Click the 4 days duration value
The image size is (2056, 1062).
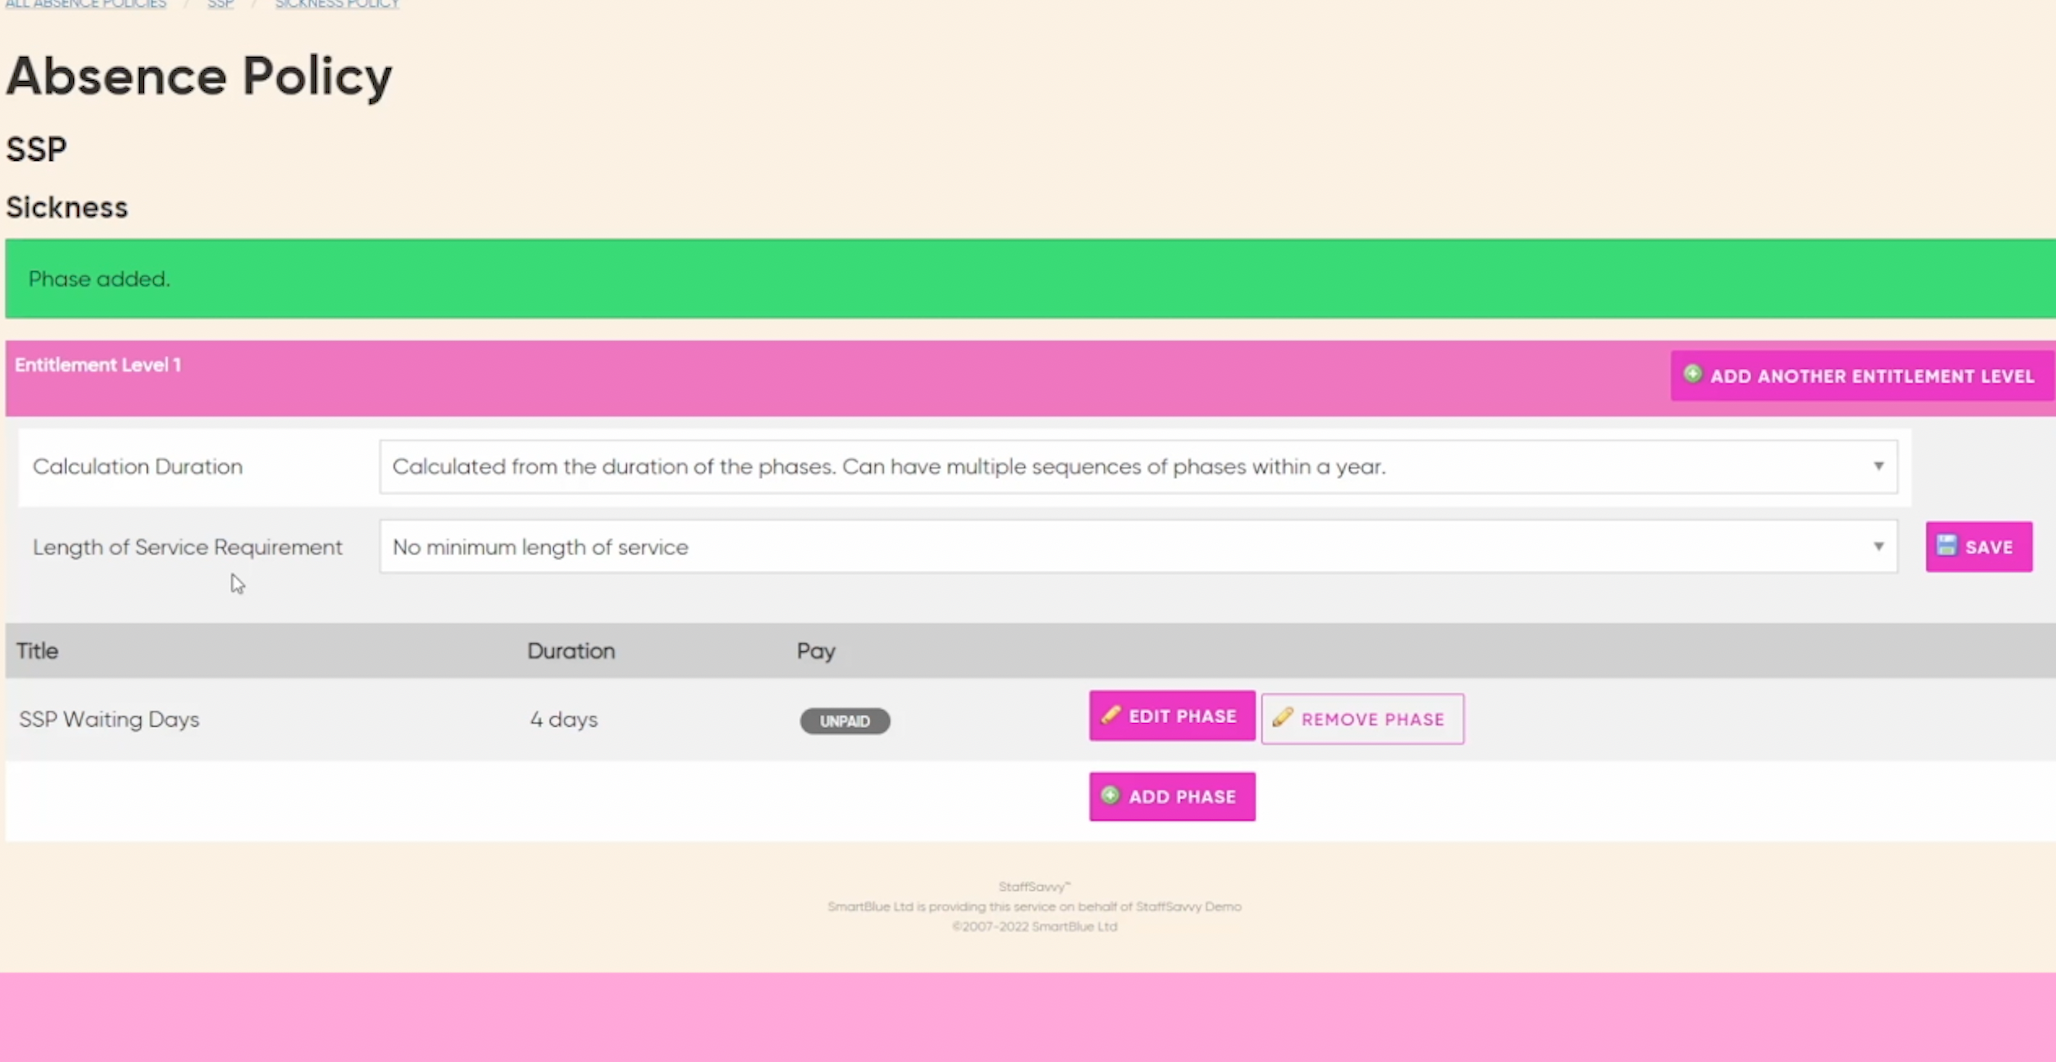(564, 720)
